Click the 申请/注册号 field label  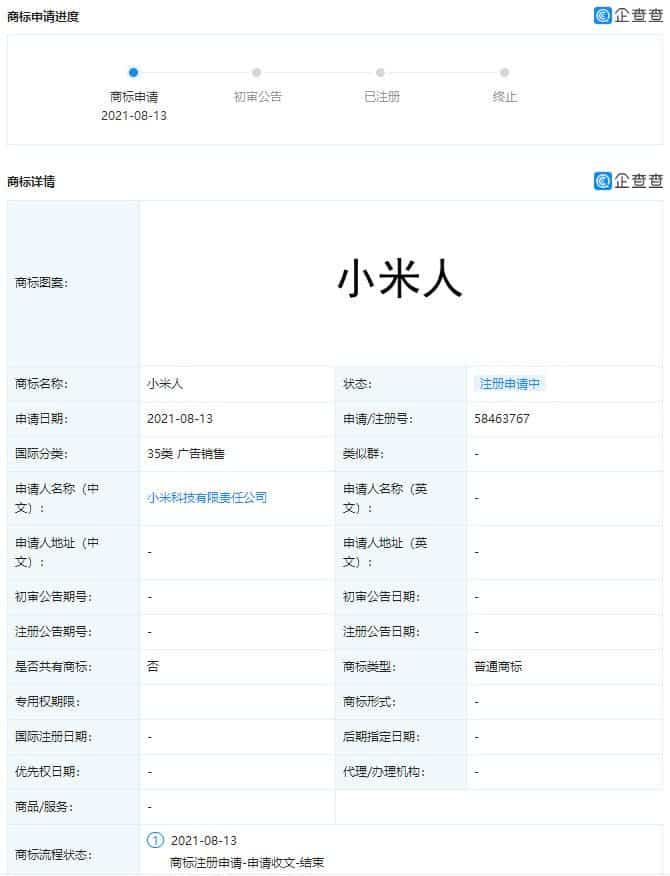378,418
